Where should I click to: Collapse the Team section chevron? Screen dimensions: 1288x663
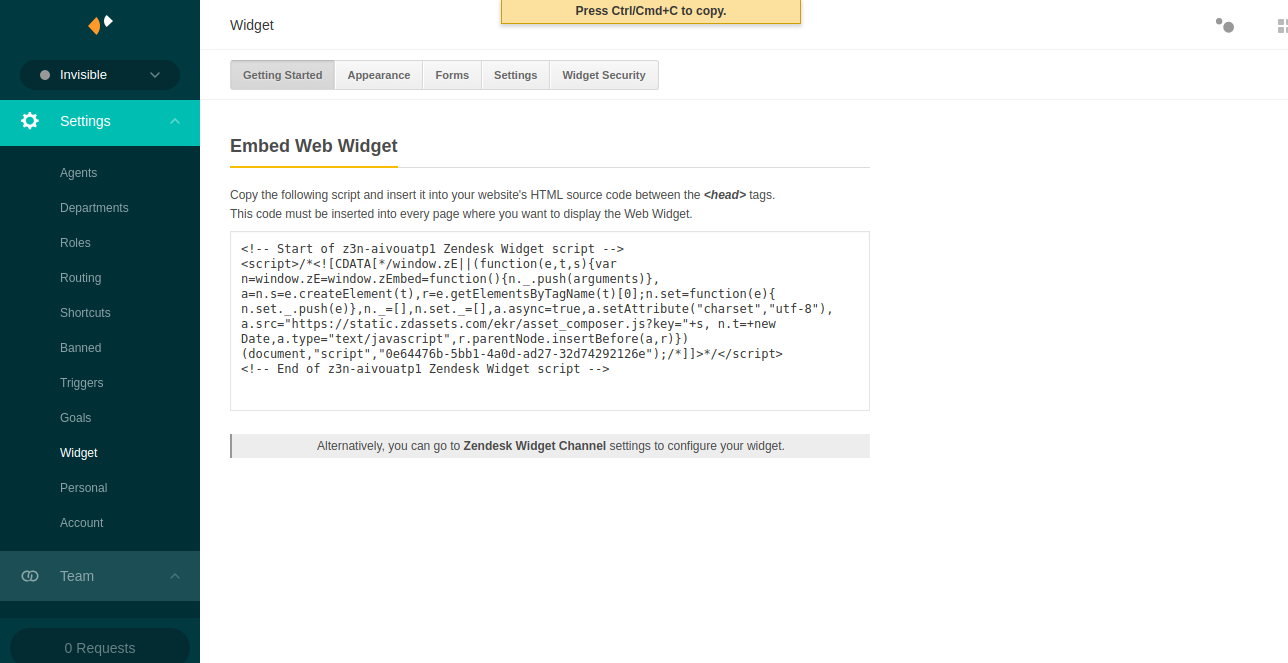(x=175, y=576)
